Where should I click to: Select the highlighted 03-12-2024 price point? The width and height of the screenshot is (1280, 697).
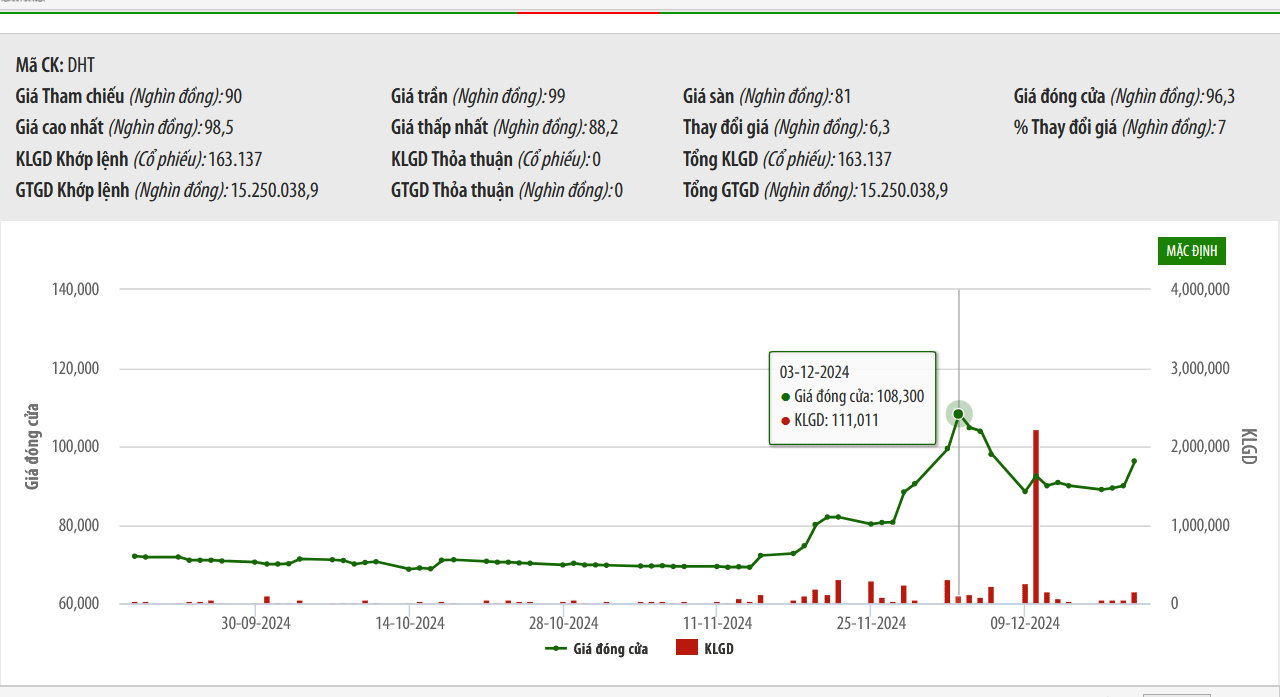(958, 414)
